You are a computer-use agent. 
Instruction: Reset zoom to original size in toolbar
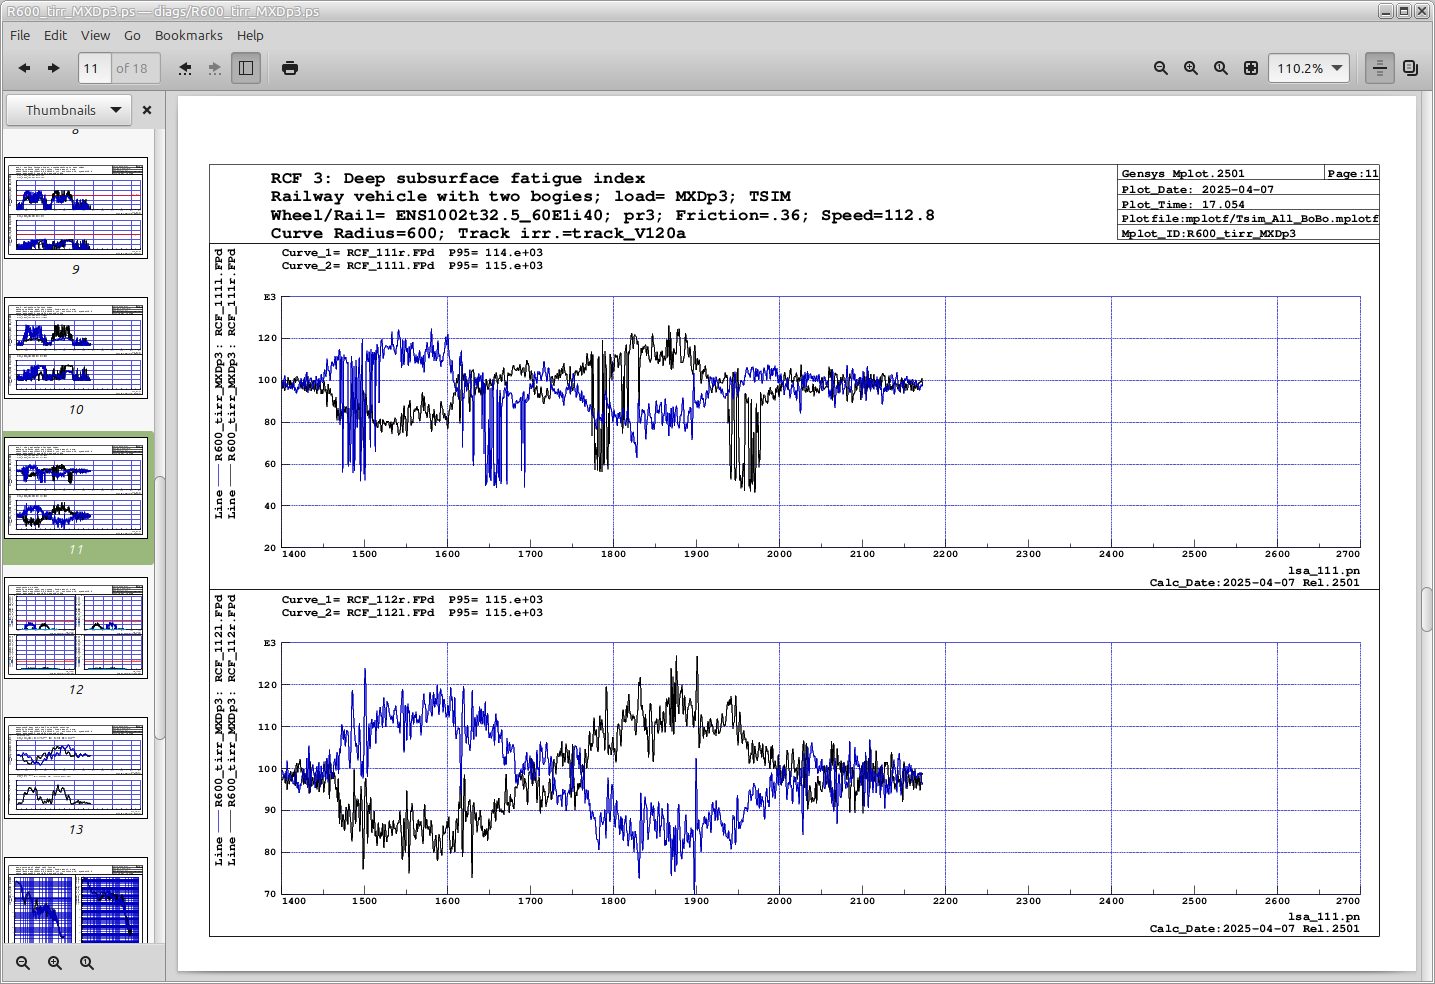point(1221,68)
